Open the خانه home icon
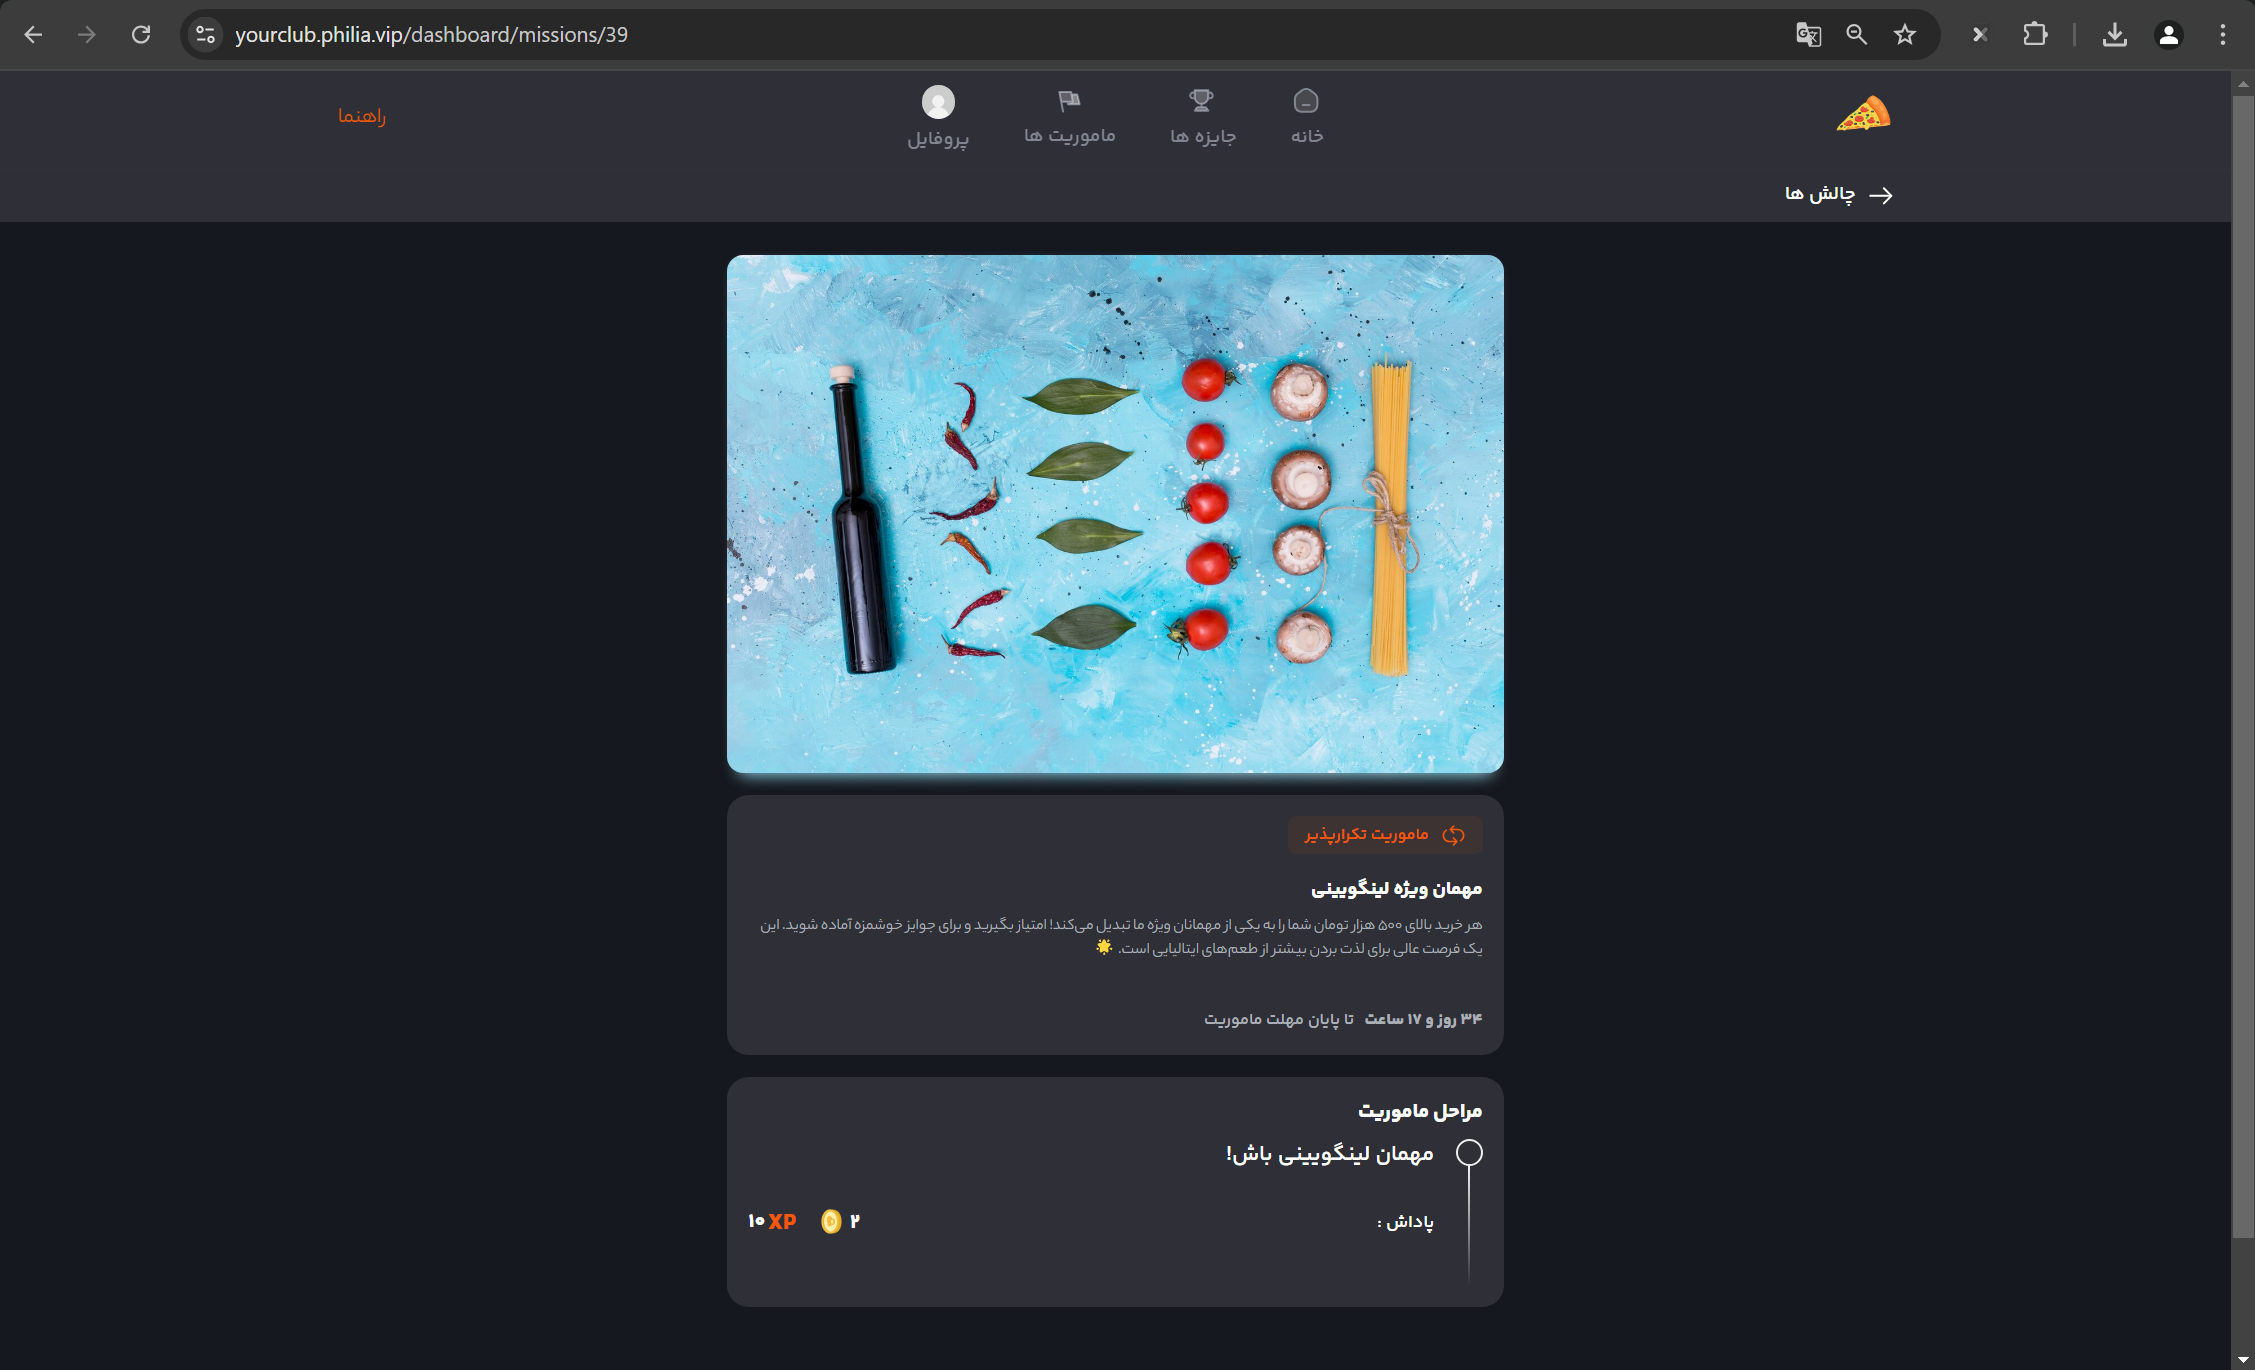Viewport: 2255px width, 1370px height. click(1306, 101)
